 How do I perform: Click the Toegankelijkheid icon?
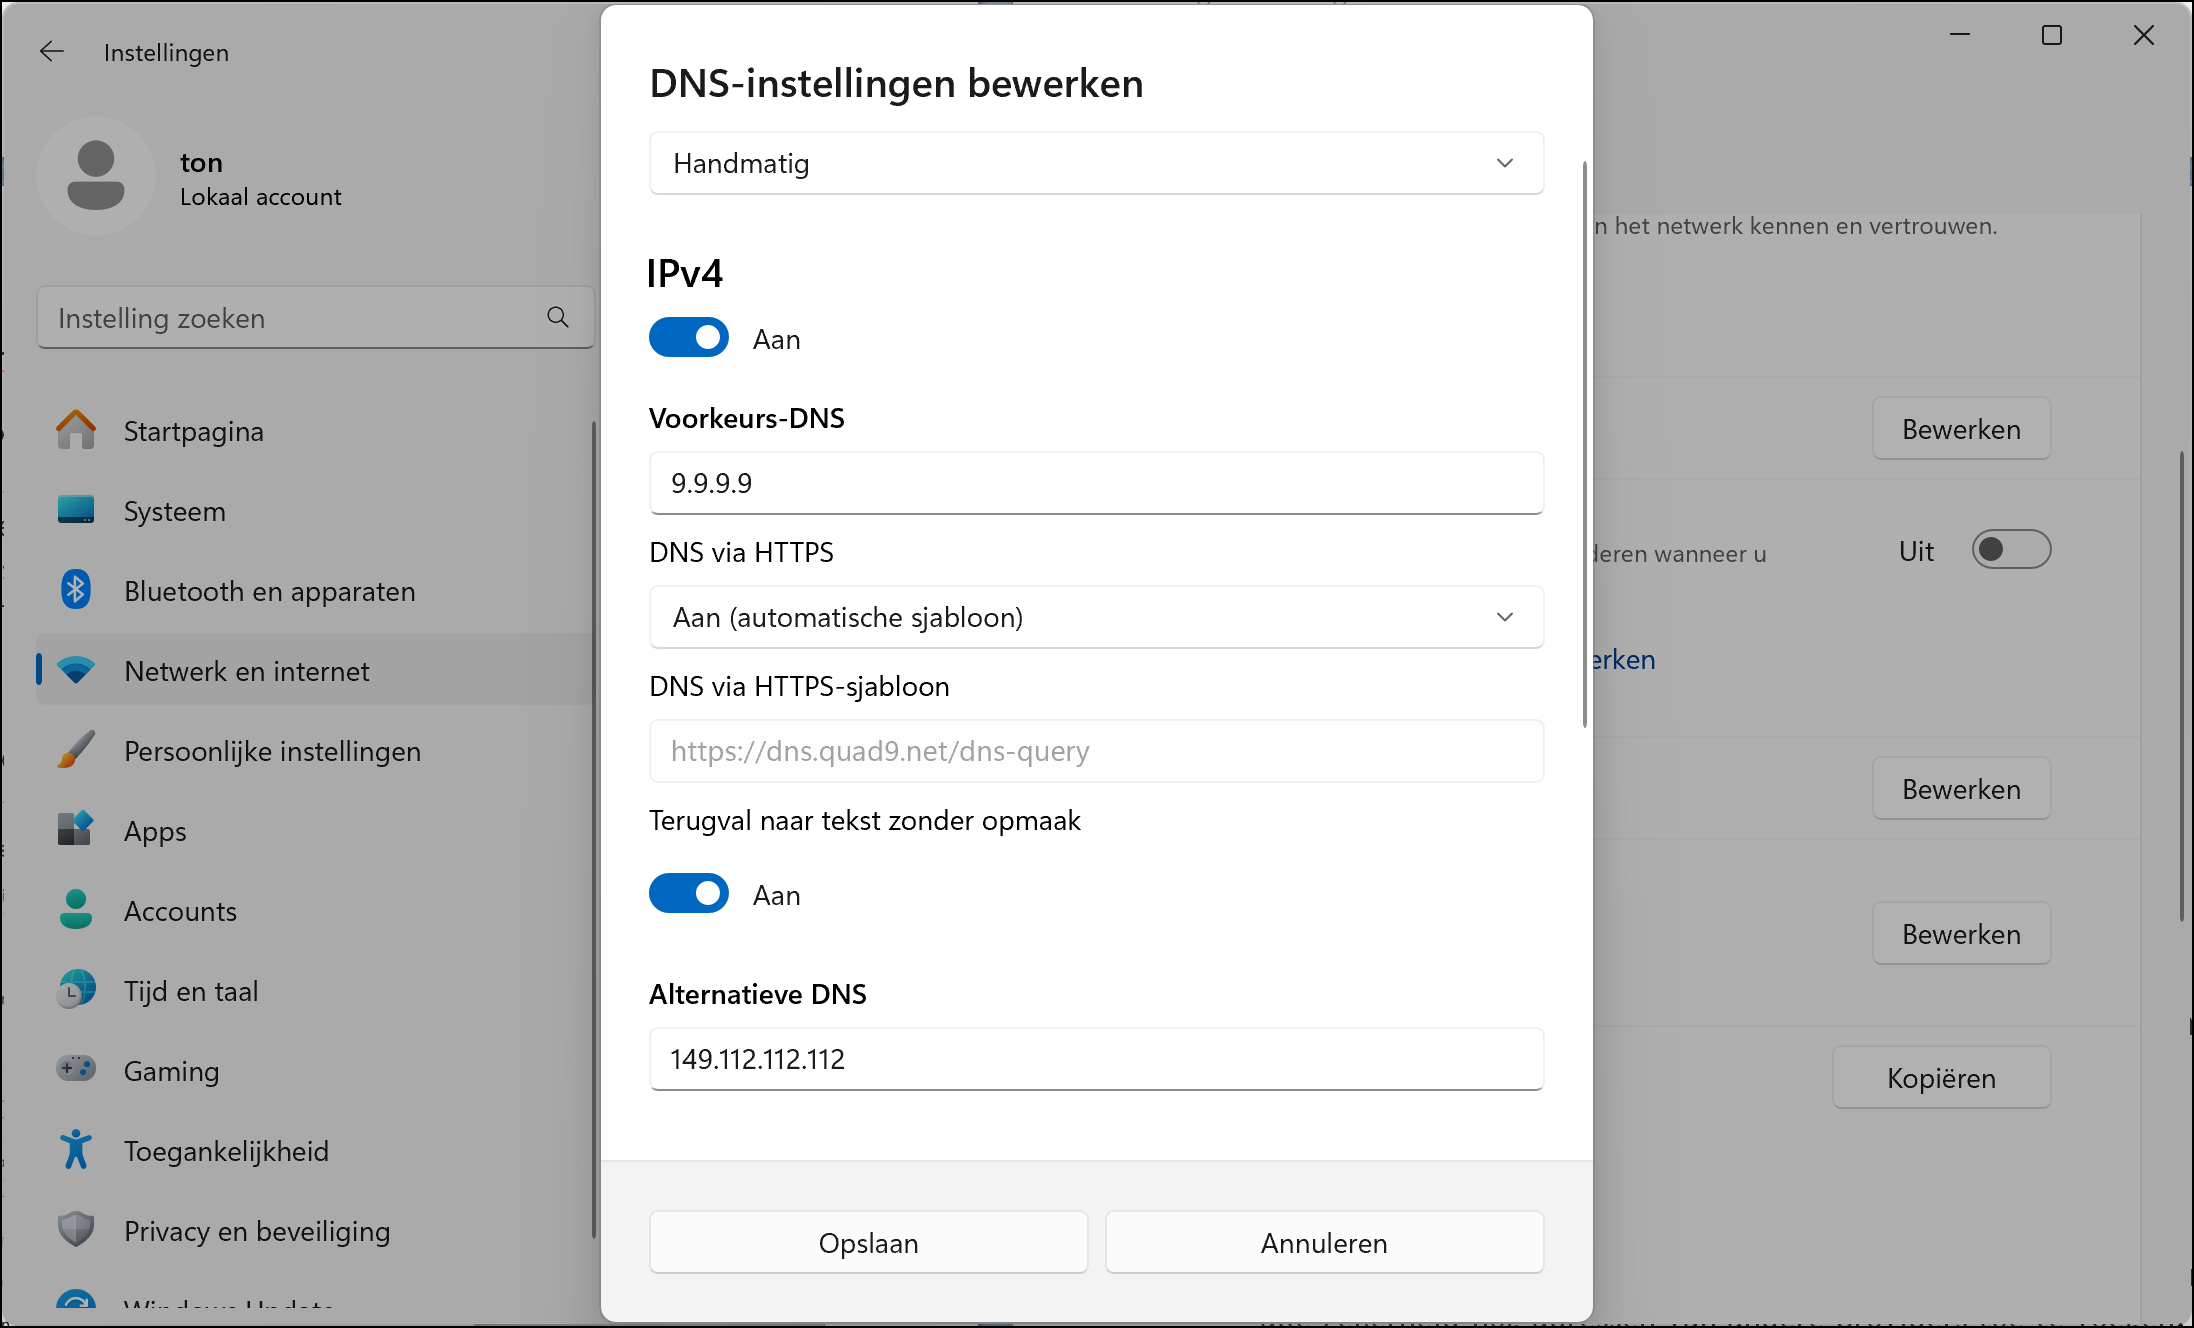tap(76, 1150)
